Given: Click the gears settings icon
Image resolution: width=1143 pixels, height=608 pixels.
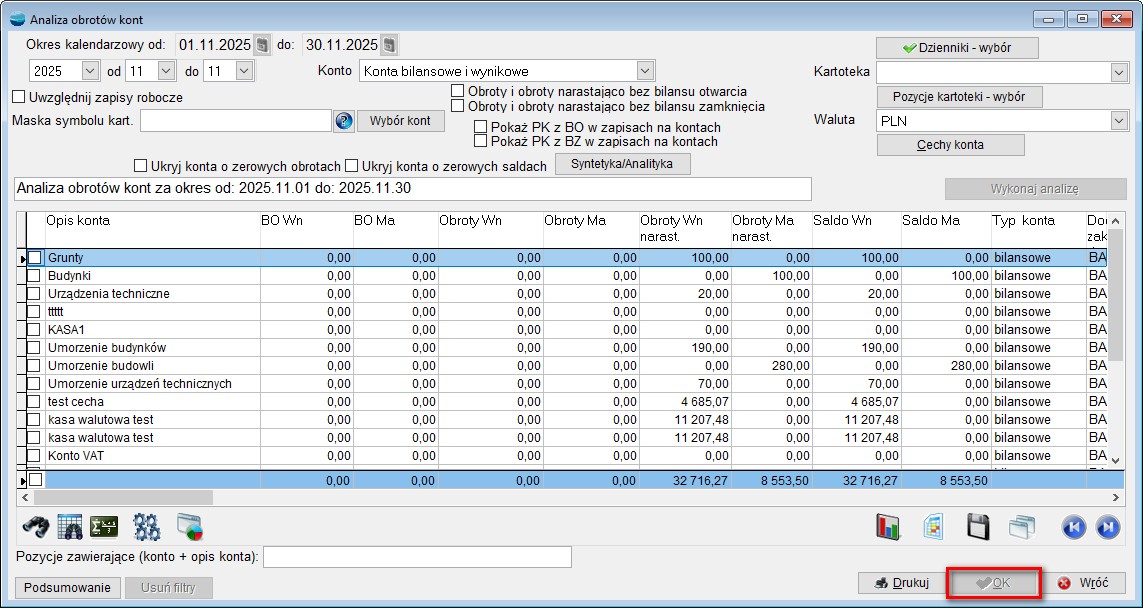Looking at the screenshot, I should pyautogui.click(x=147, y=526).
